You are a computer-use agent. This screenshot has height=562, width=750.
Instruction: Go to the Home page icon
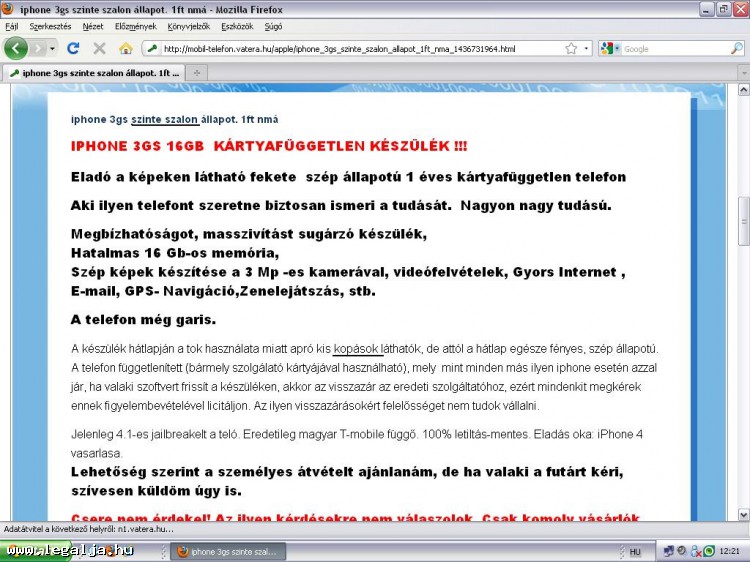pos(125,48)
